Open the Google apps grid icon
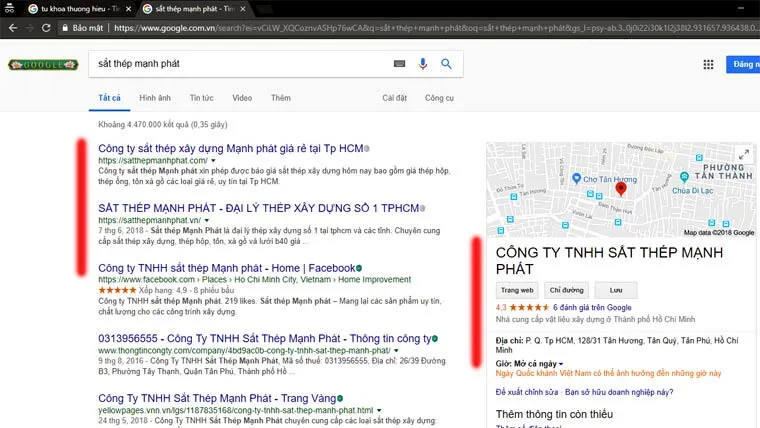This screenshot has width=760, height=428. tap(708, 64)
